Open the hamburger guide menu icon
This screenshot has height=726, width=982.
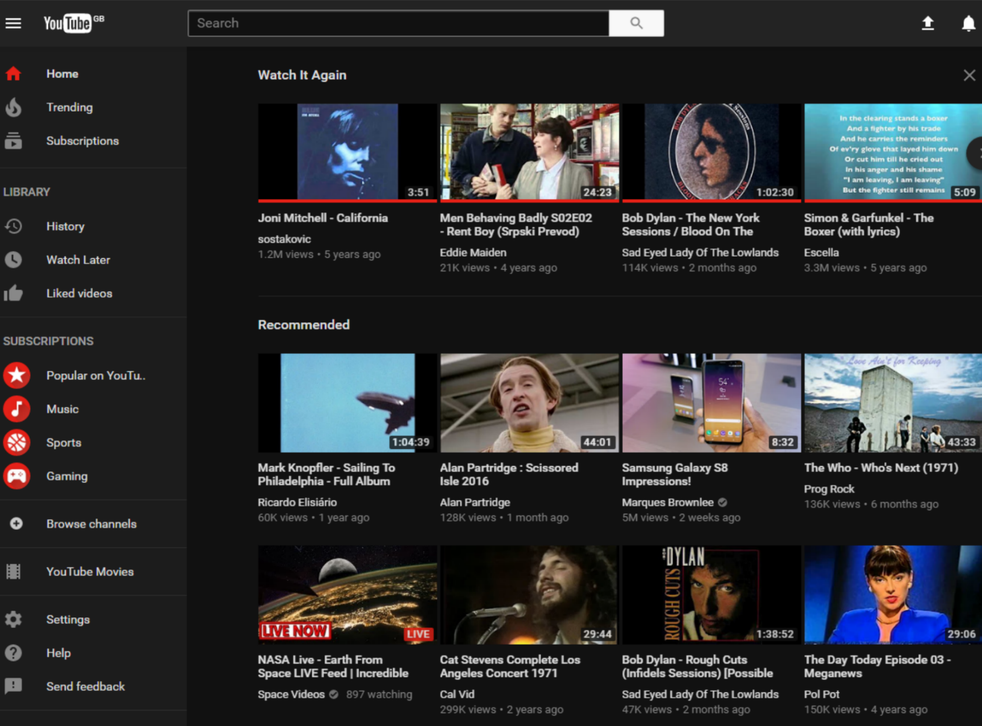[x=13, y=23]
